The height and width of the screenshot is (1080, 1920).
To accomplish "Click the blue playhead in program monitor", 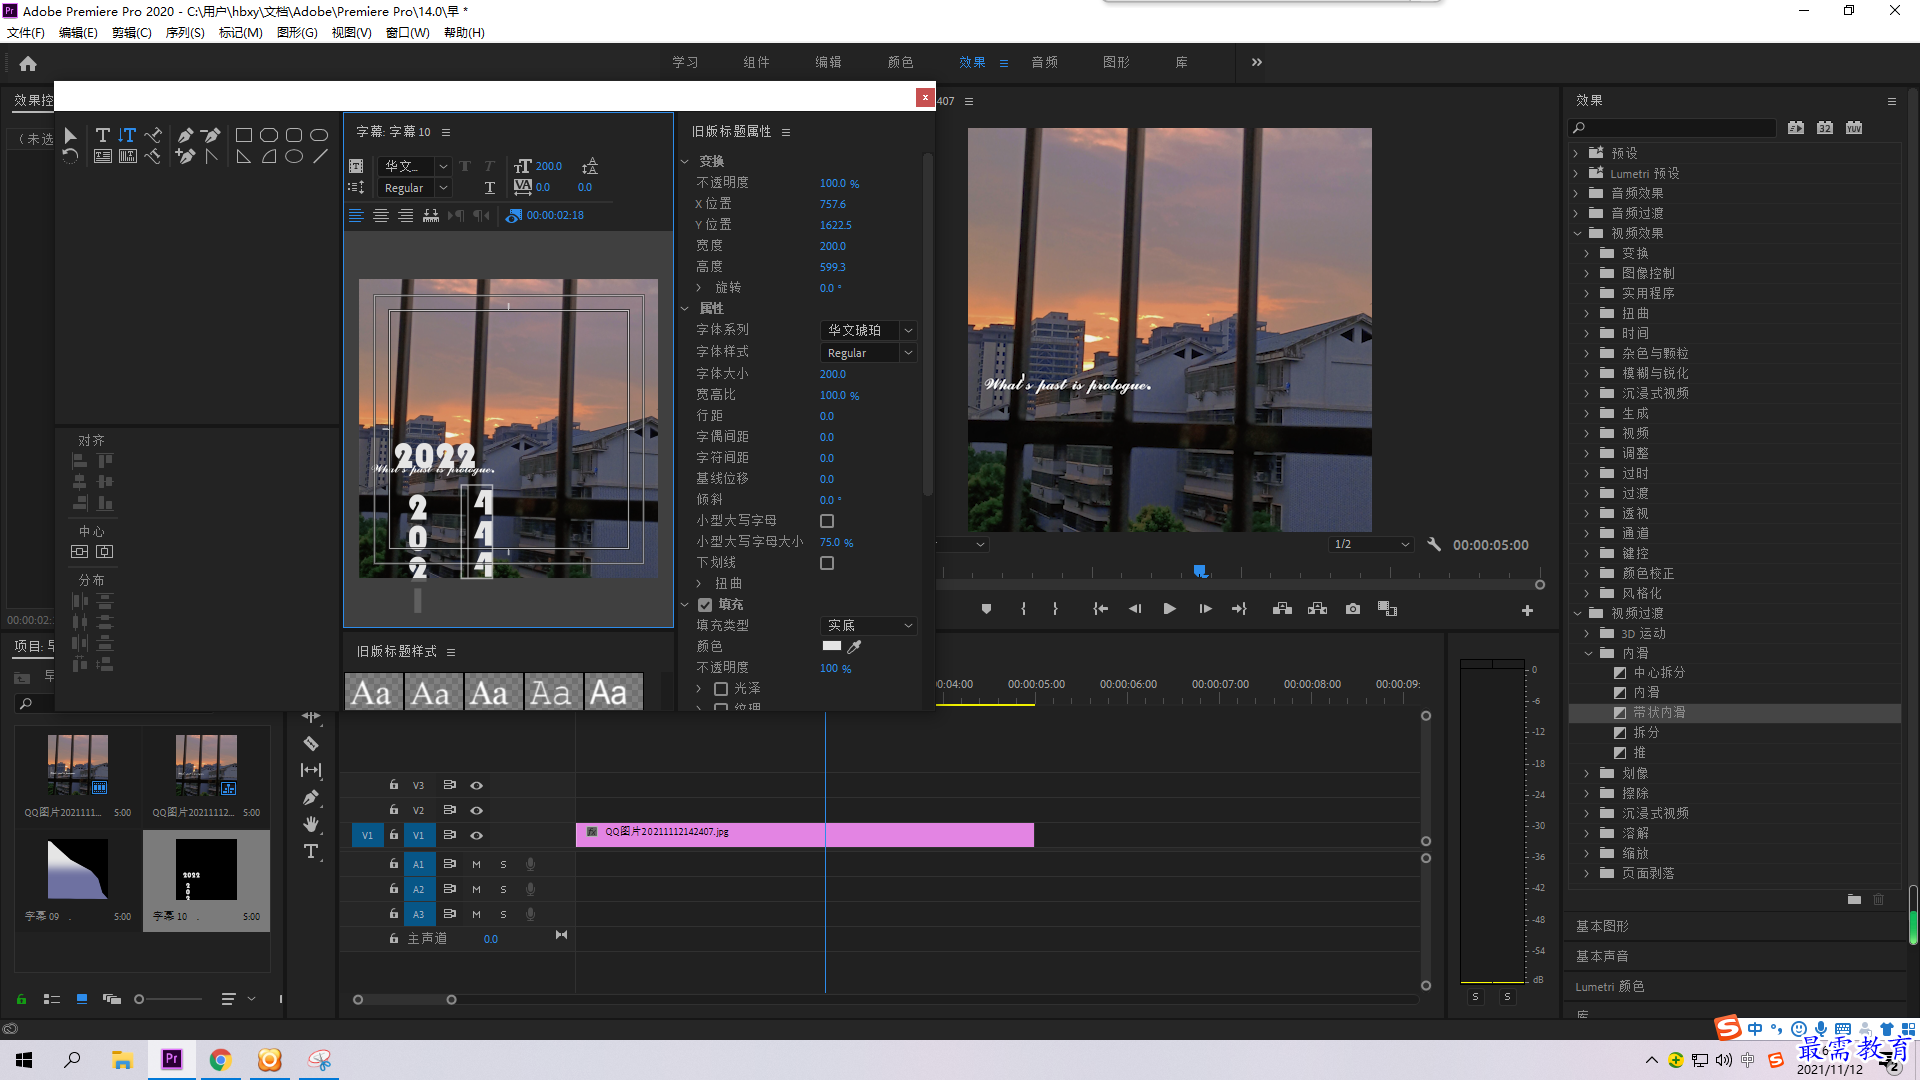I will pos(1200,571).
